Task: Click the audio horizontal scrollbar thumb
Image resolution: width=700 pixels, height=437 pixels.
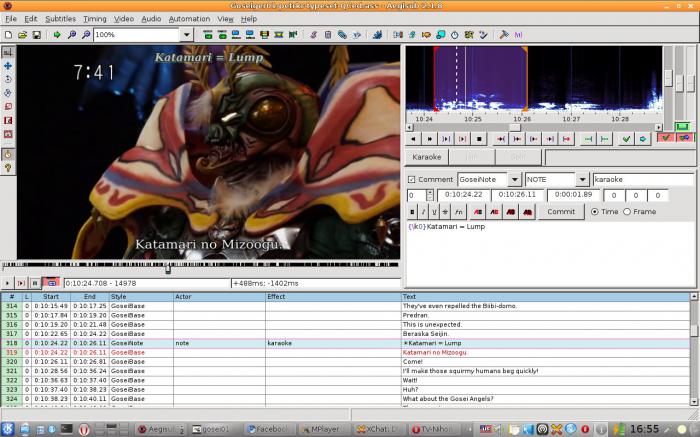Action: [515, 128]
